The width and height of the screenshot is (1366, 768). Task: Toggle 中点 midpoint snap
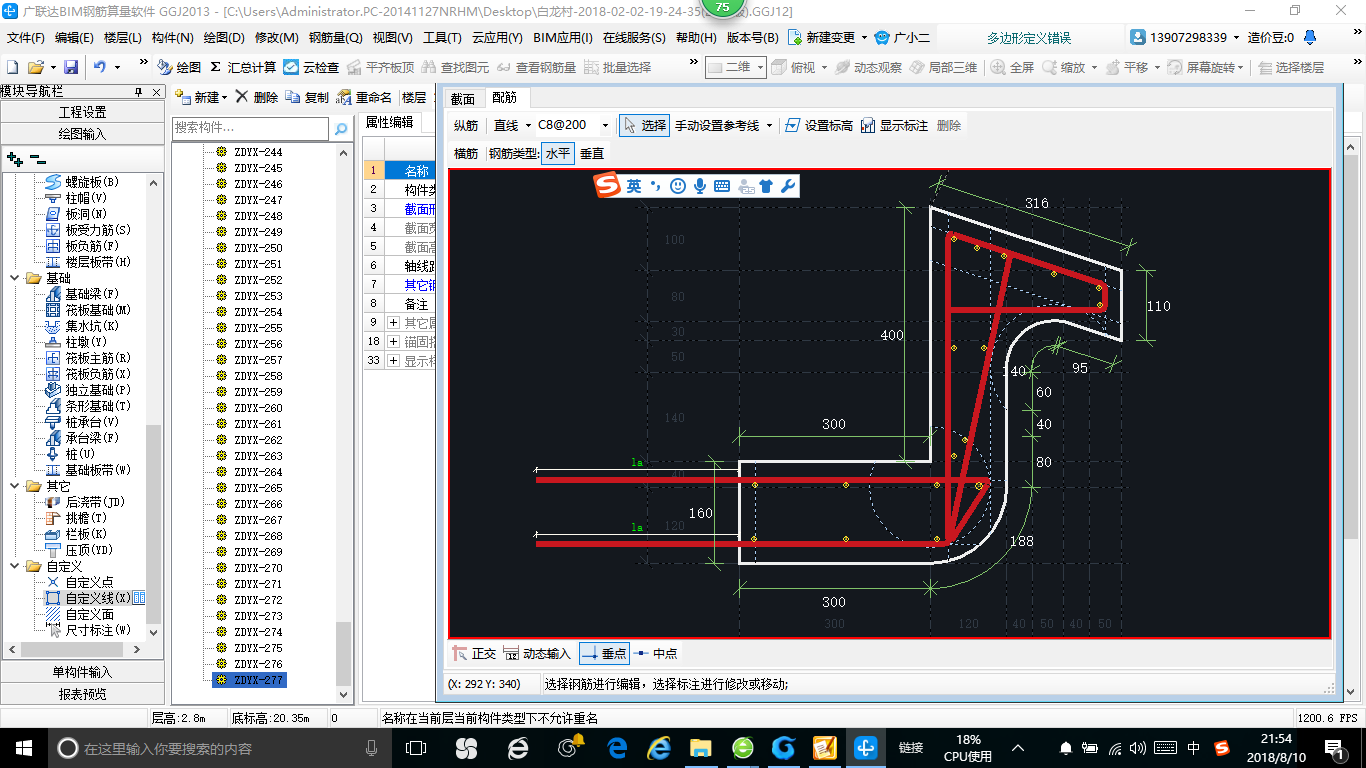[656, 653]
